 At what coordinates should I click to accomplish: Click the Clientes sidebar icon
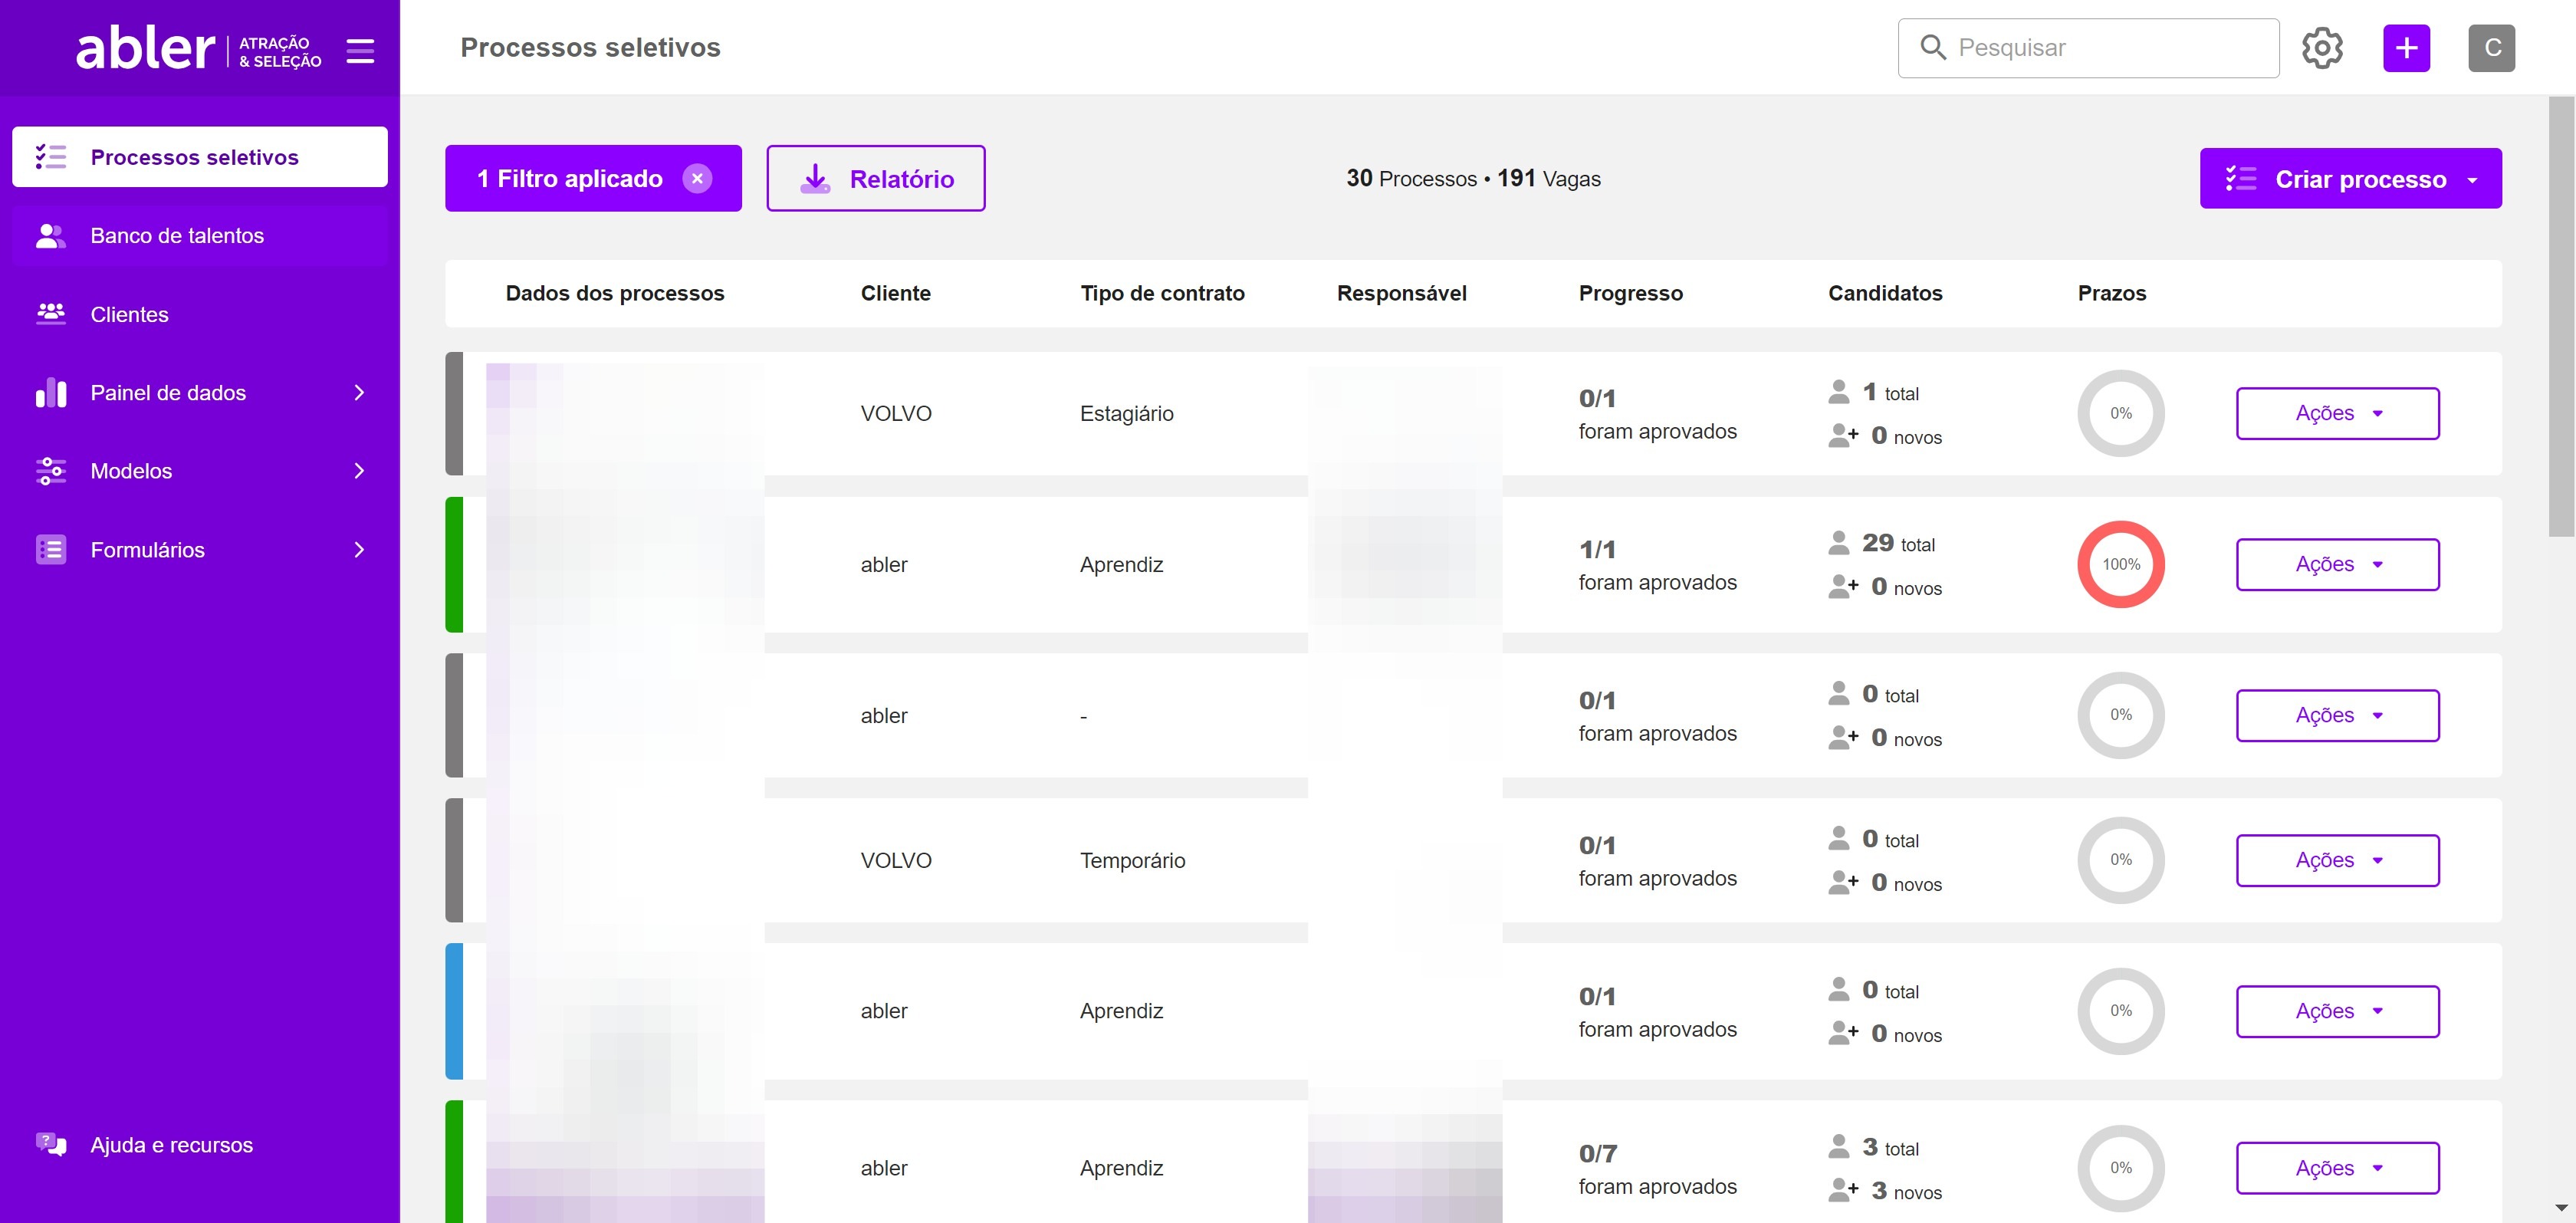[x=51, y=314]
